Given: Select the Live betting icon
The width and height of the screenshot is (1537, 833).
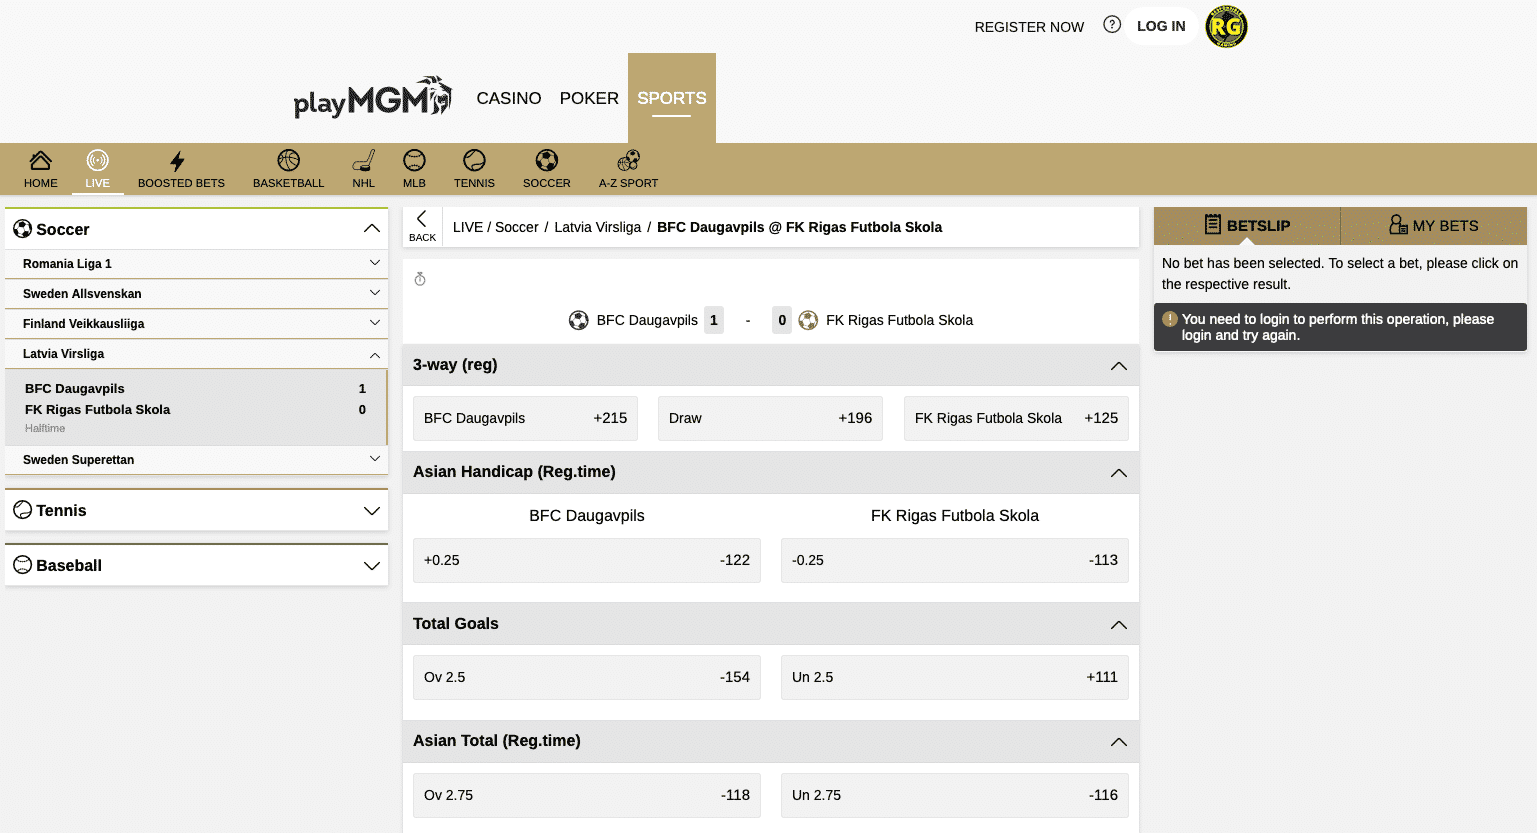Looking at the screenshot, I should coord(97,160).
